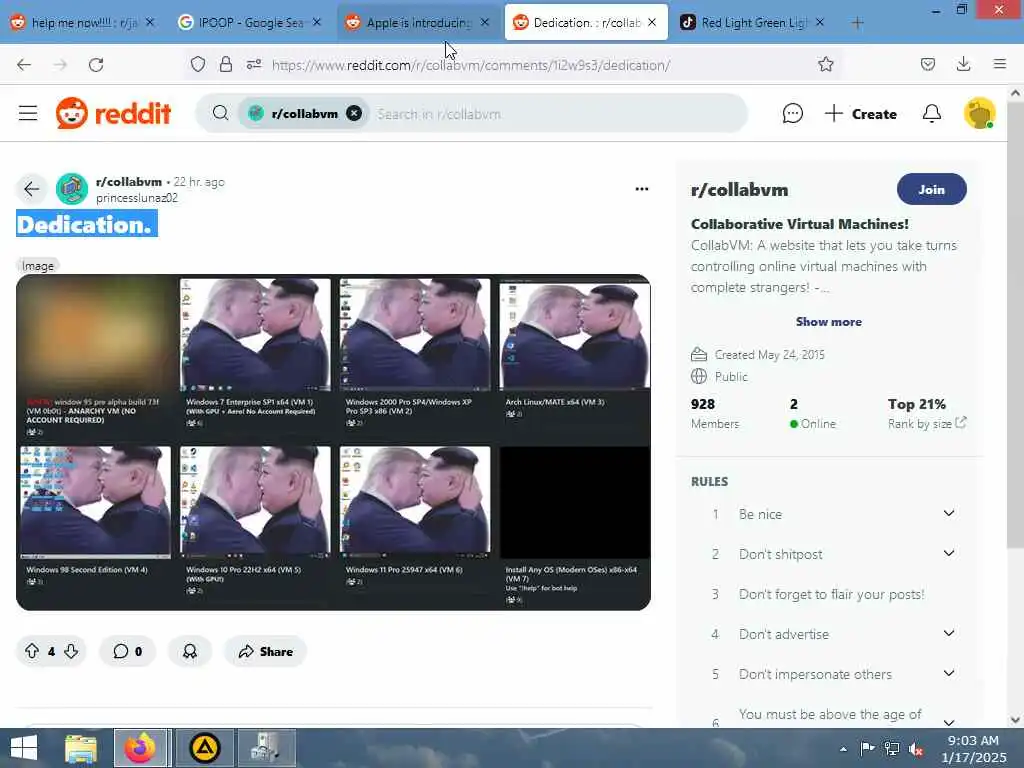Close the help me now tab
This screenshot has width=1024, height=768.
150,22
